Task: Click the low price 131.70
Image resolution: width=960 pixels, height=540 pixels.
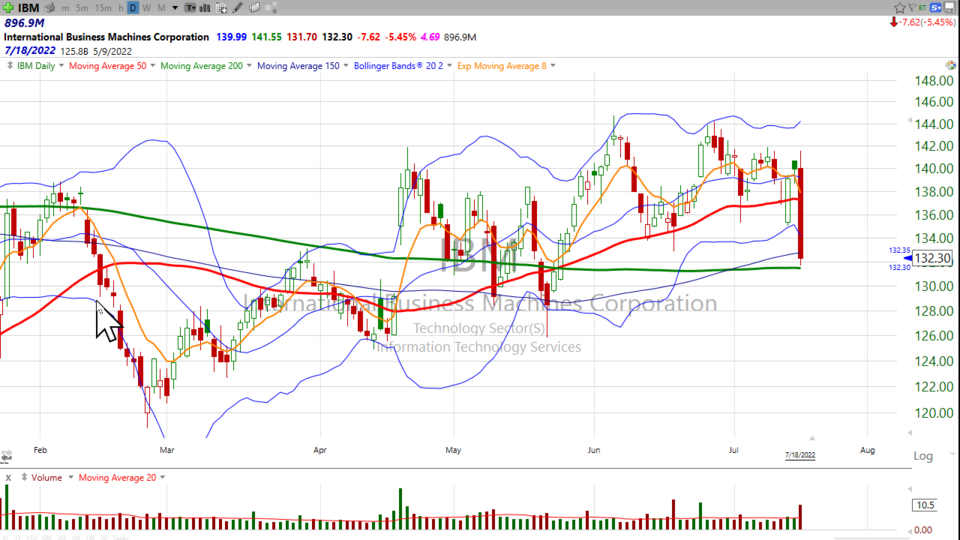Action: click(302, 37)
